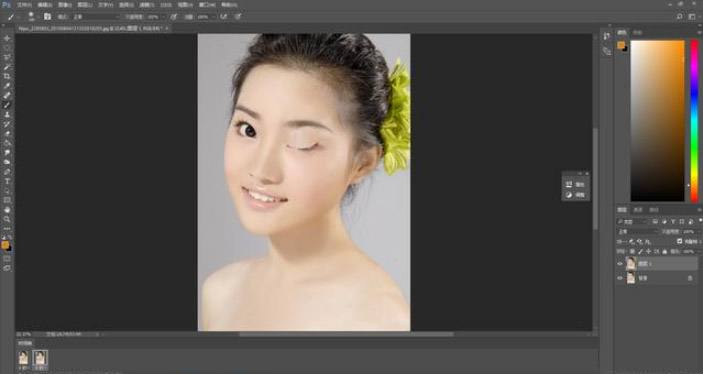This screenshot has width=703, height=374.
Task: Click the search icon at top right
Action: (680, 16)
